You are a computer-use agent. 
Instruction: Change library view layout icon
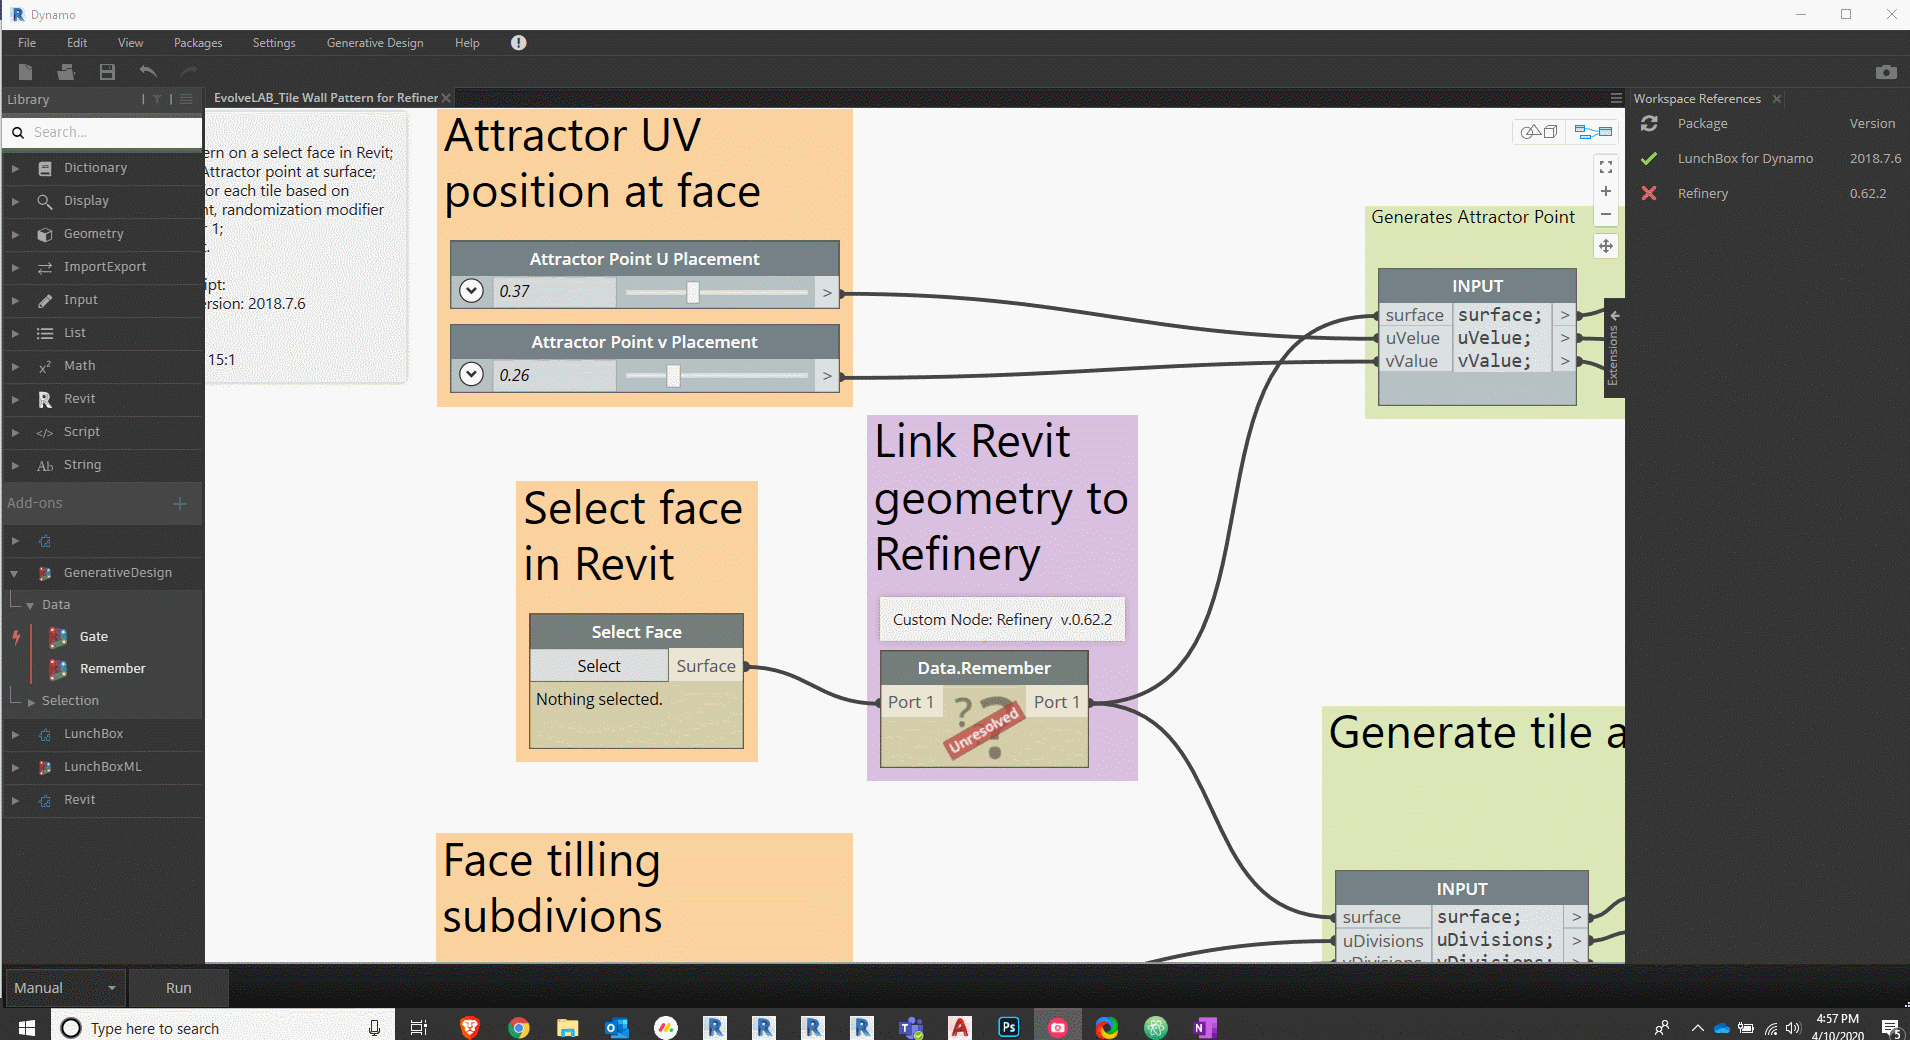[186, 99]
